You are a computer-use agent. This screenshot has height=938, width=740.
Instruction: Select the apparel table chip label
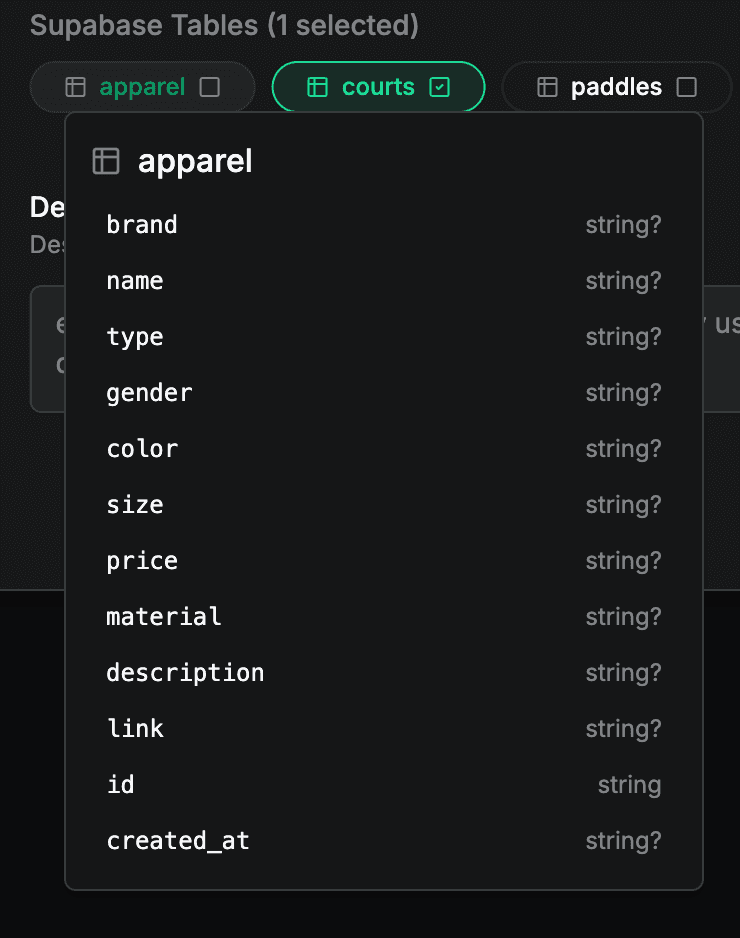(x=142, y=87)
